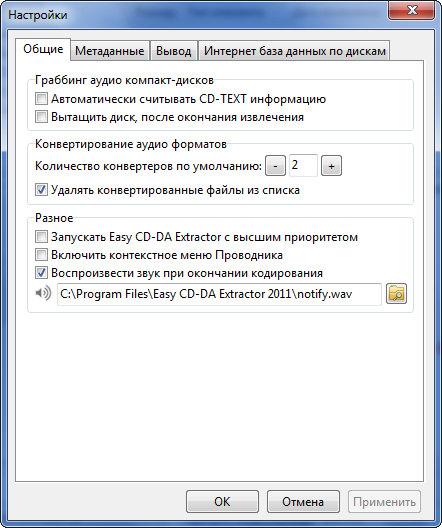Open the Метаданные tab
This screenshot has height=528, width=442.
coord(110,51)
